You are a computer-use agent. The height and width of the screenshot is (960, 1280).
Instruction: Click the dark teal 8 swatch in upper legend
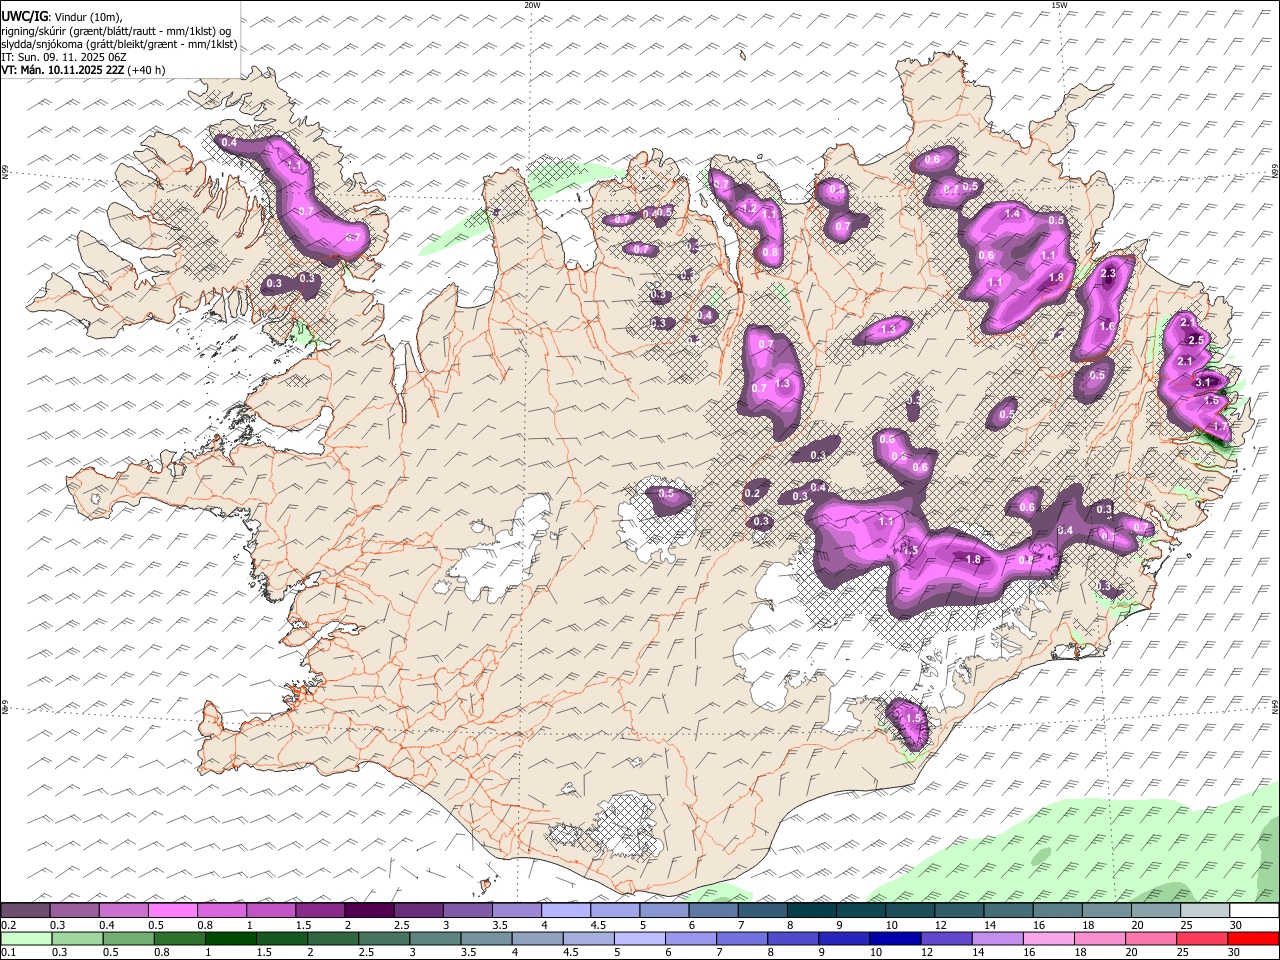(811, 911)
